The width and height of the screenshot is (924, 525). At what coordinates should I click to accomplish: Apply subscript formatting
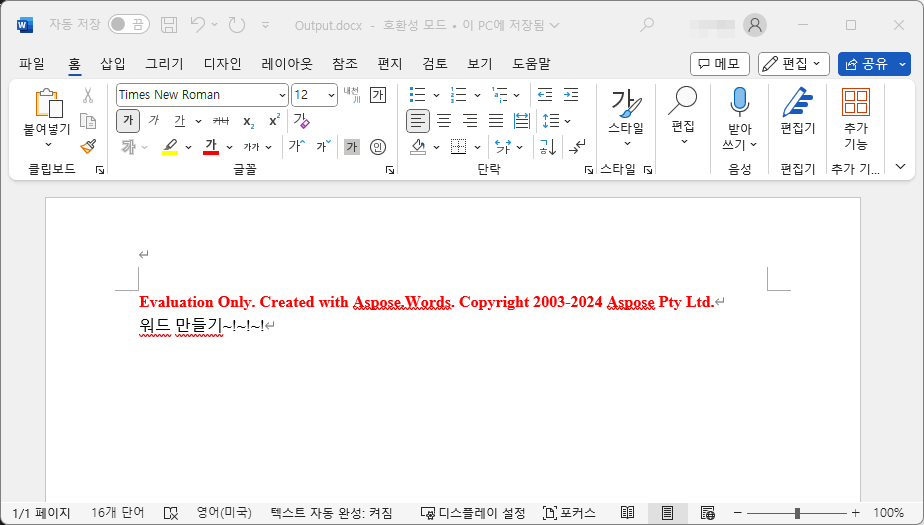click(x=249, y=121)
